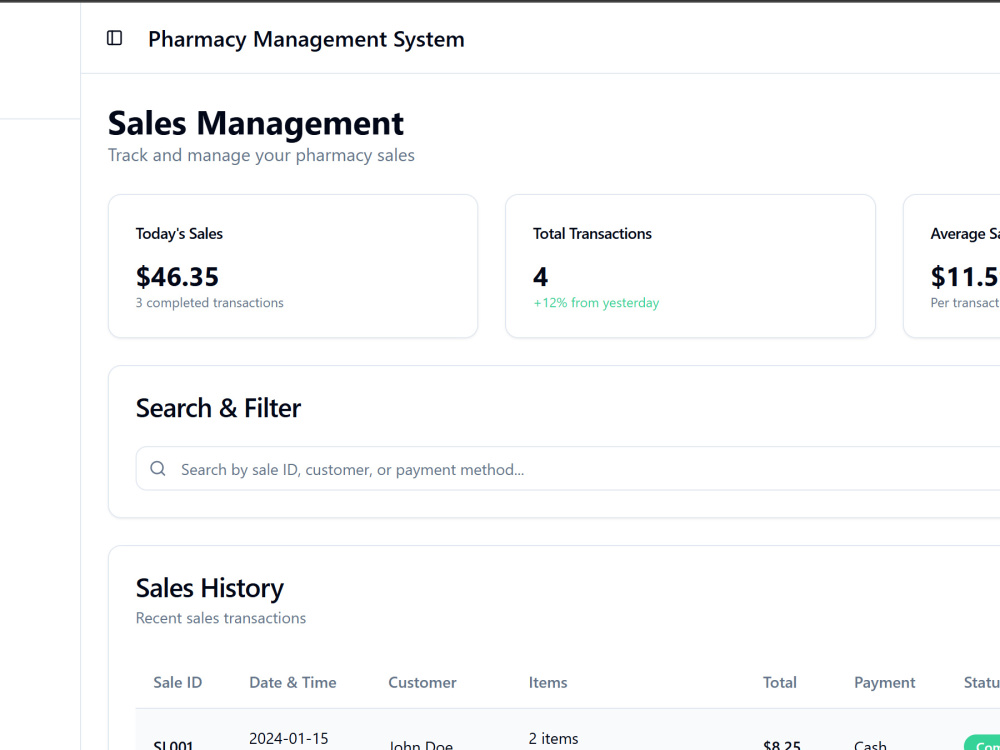Open the Total Transactions card
This screenshot has width=1000, height=750.
(690, 266)
